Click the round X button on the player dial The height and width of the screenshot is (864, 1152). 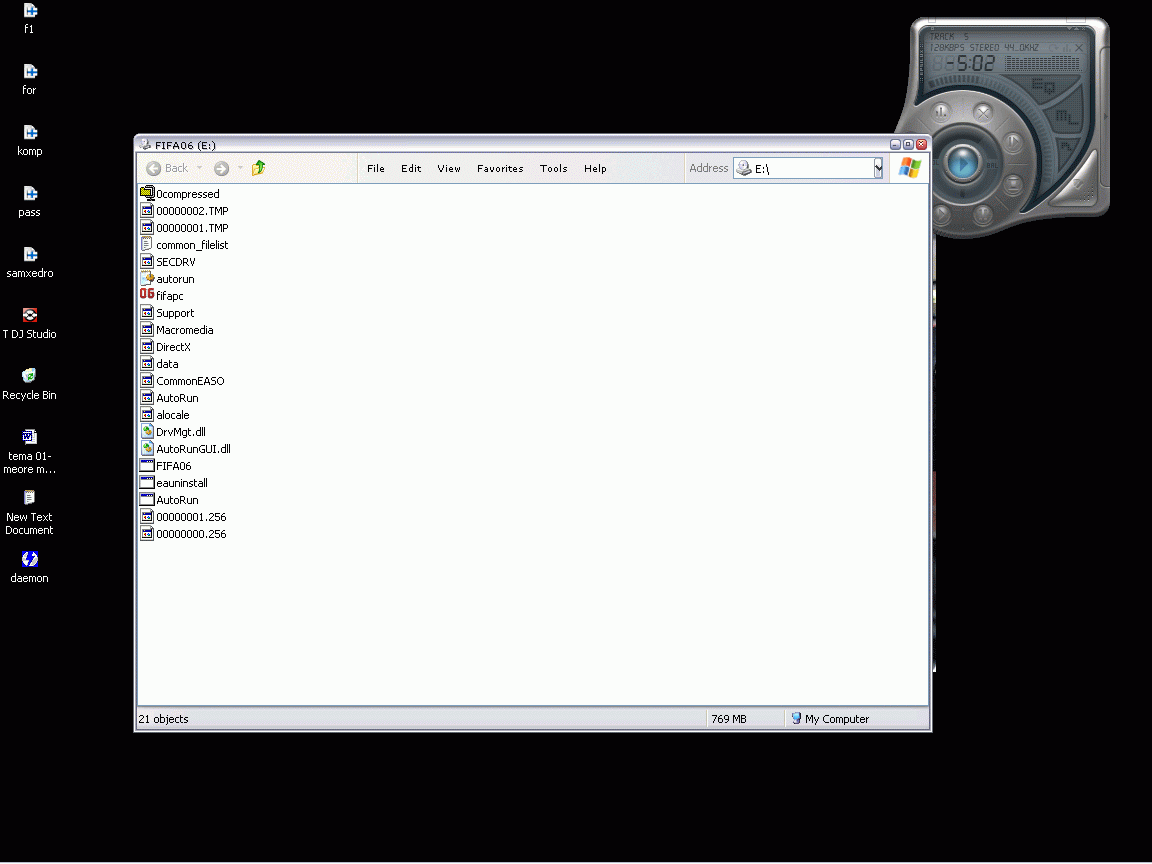pos(983,112)
